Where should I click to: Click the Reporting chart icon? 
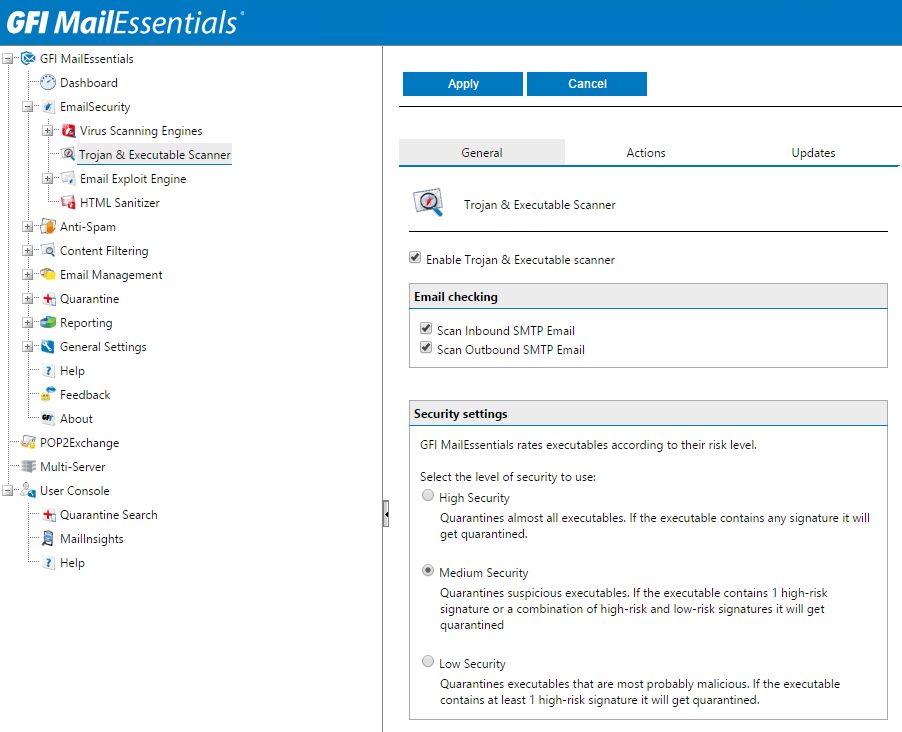point(48,322)
